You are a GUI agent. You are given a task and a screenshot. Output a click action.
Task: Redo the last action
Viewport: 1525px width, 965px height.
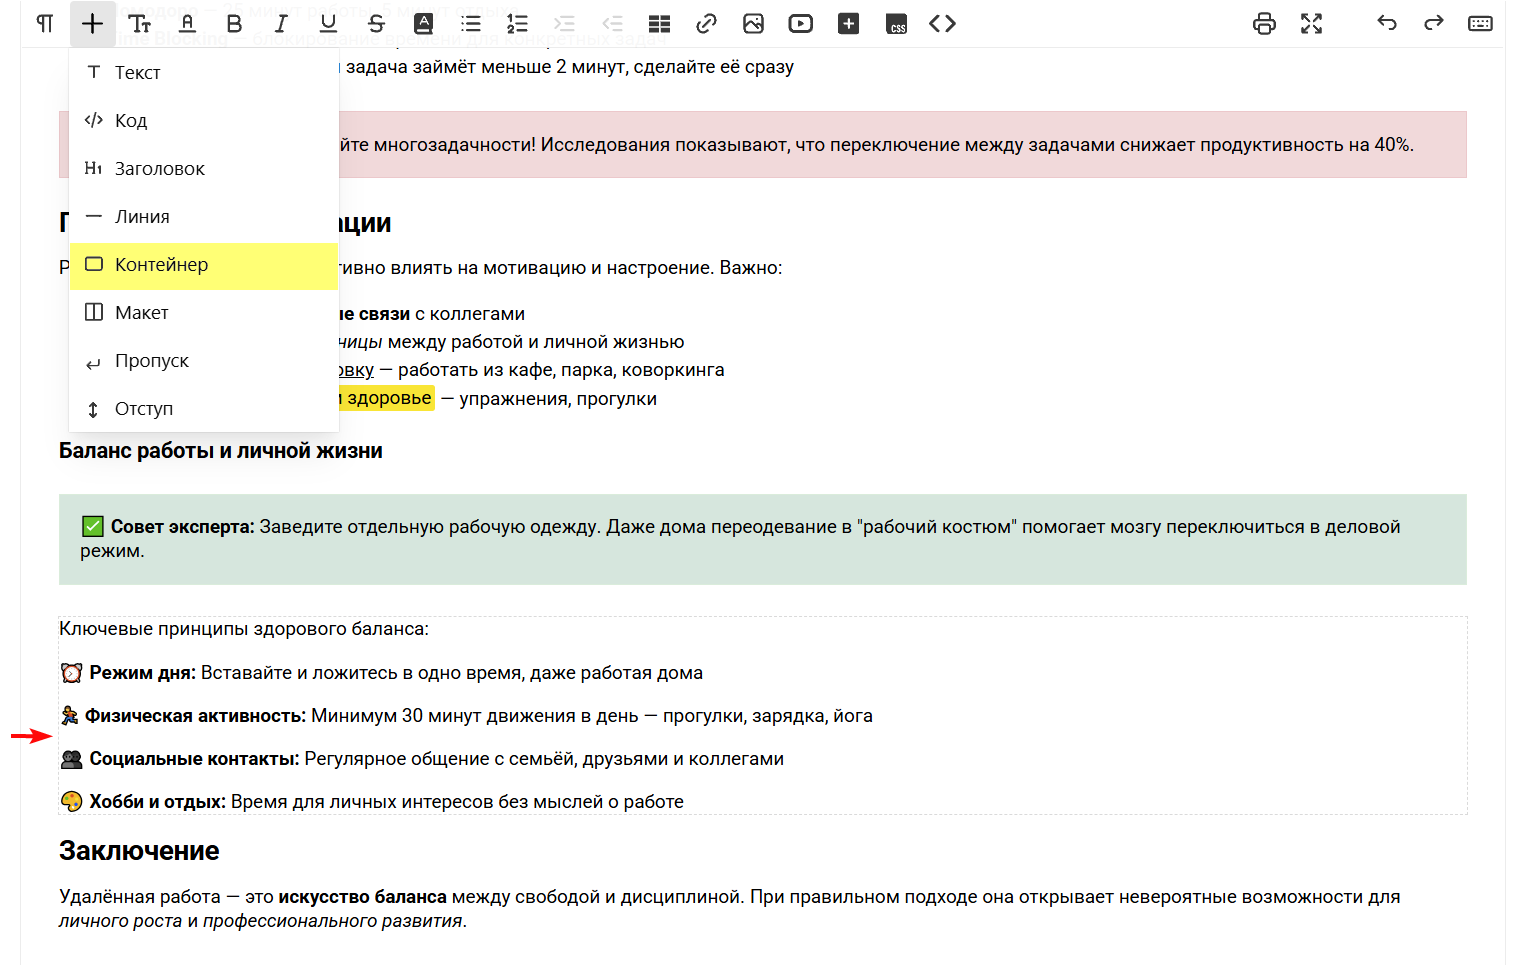(x=1433, y=24)
